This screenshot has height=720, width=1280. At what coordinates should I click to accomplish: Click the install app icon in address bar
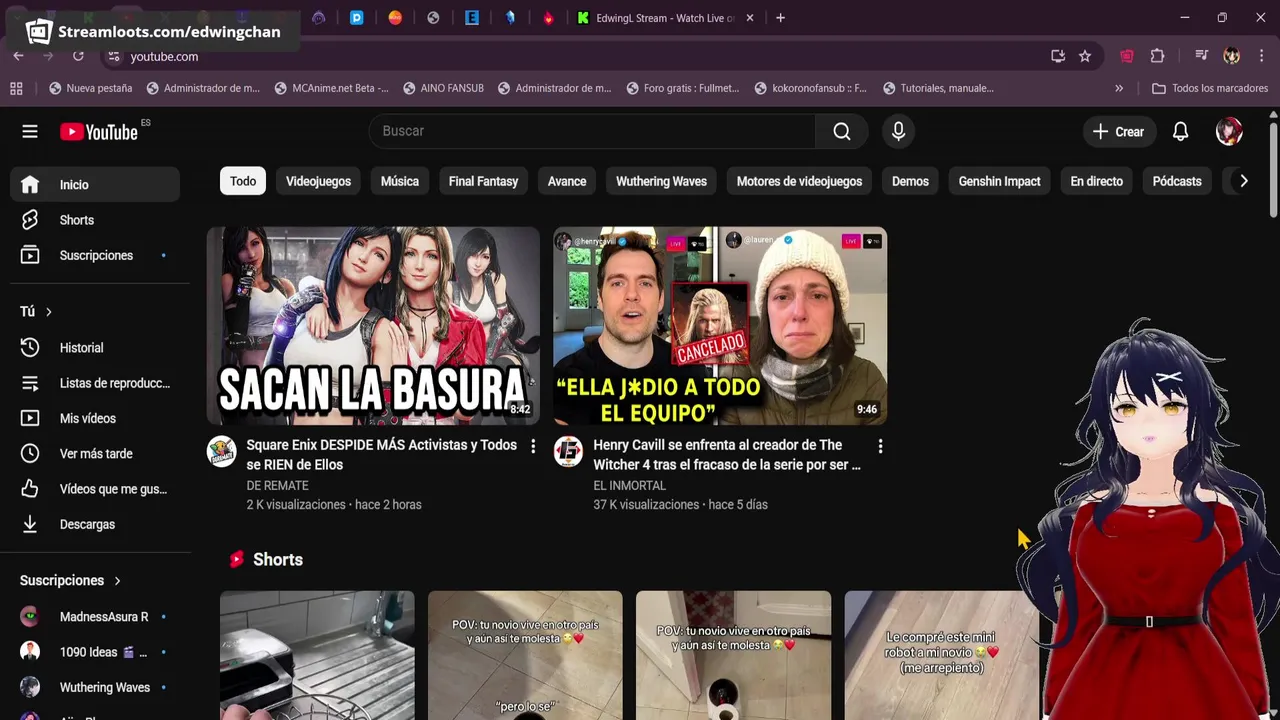pyautogui.click(x=1058, y=56)
